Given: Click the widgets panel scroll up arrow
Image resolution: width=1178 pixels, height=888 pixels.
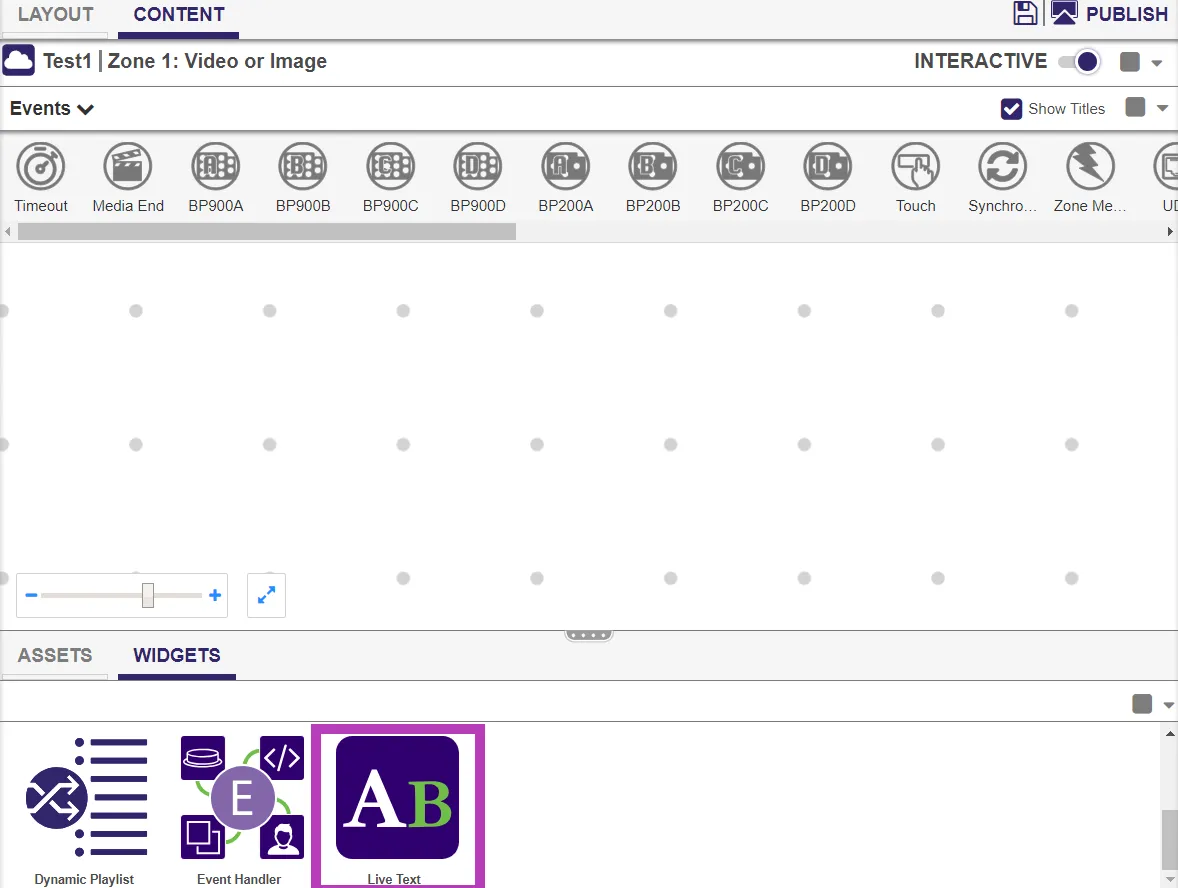Looking at the screenshot, I should [1170, 732].
